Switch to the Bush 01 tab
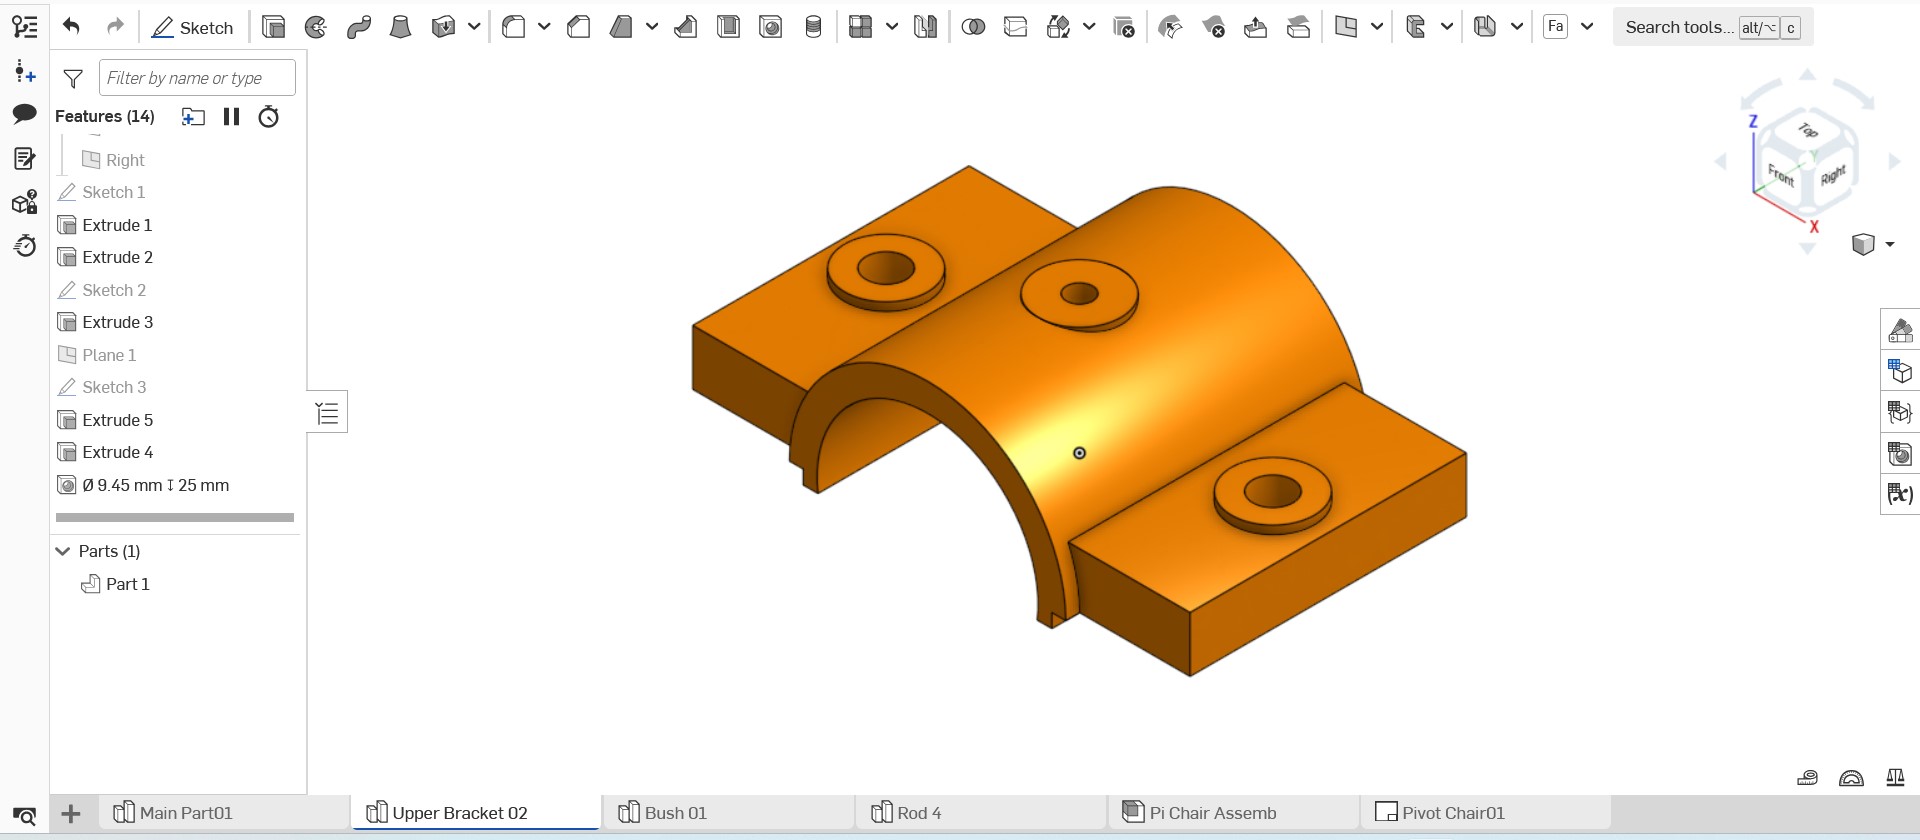The width and height of the screenshot is (1920, 840). pyautogui.click(x=675, y=813)
